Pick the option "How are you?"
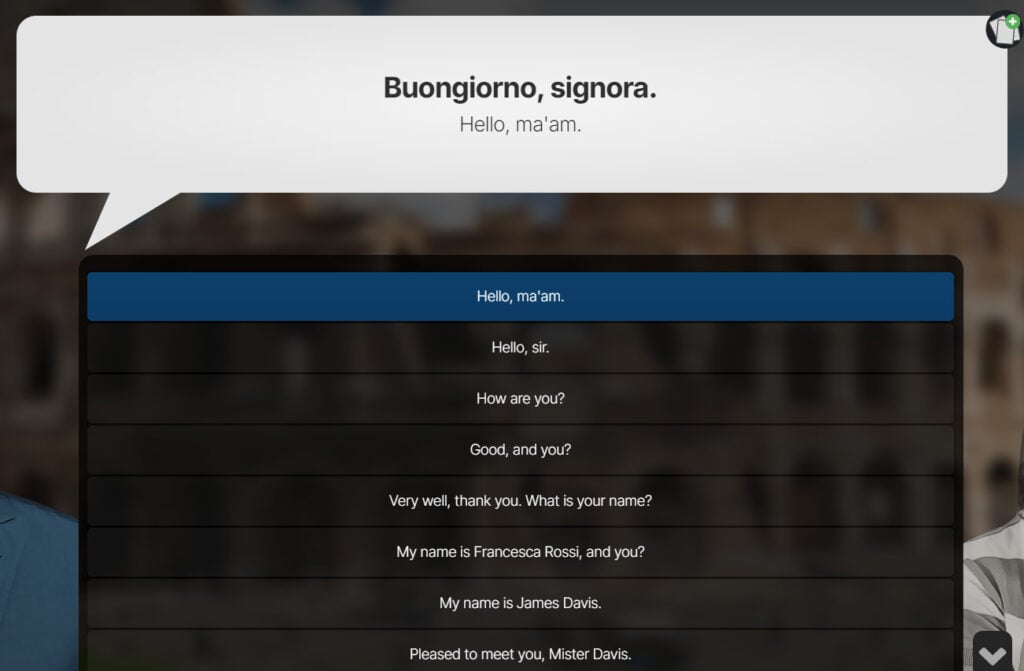The height and width of the screenshot is (671, 1024). click(x=521, y=398)
